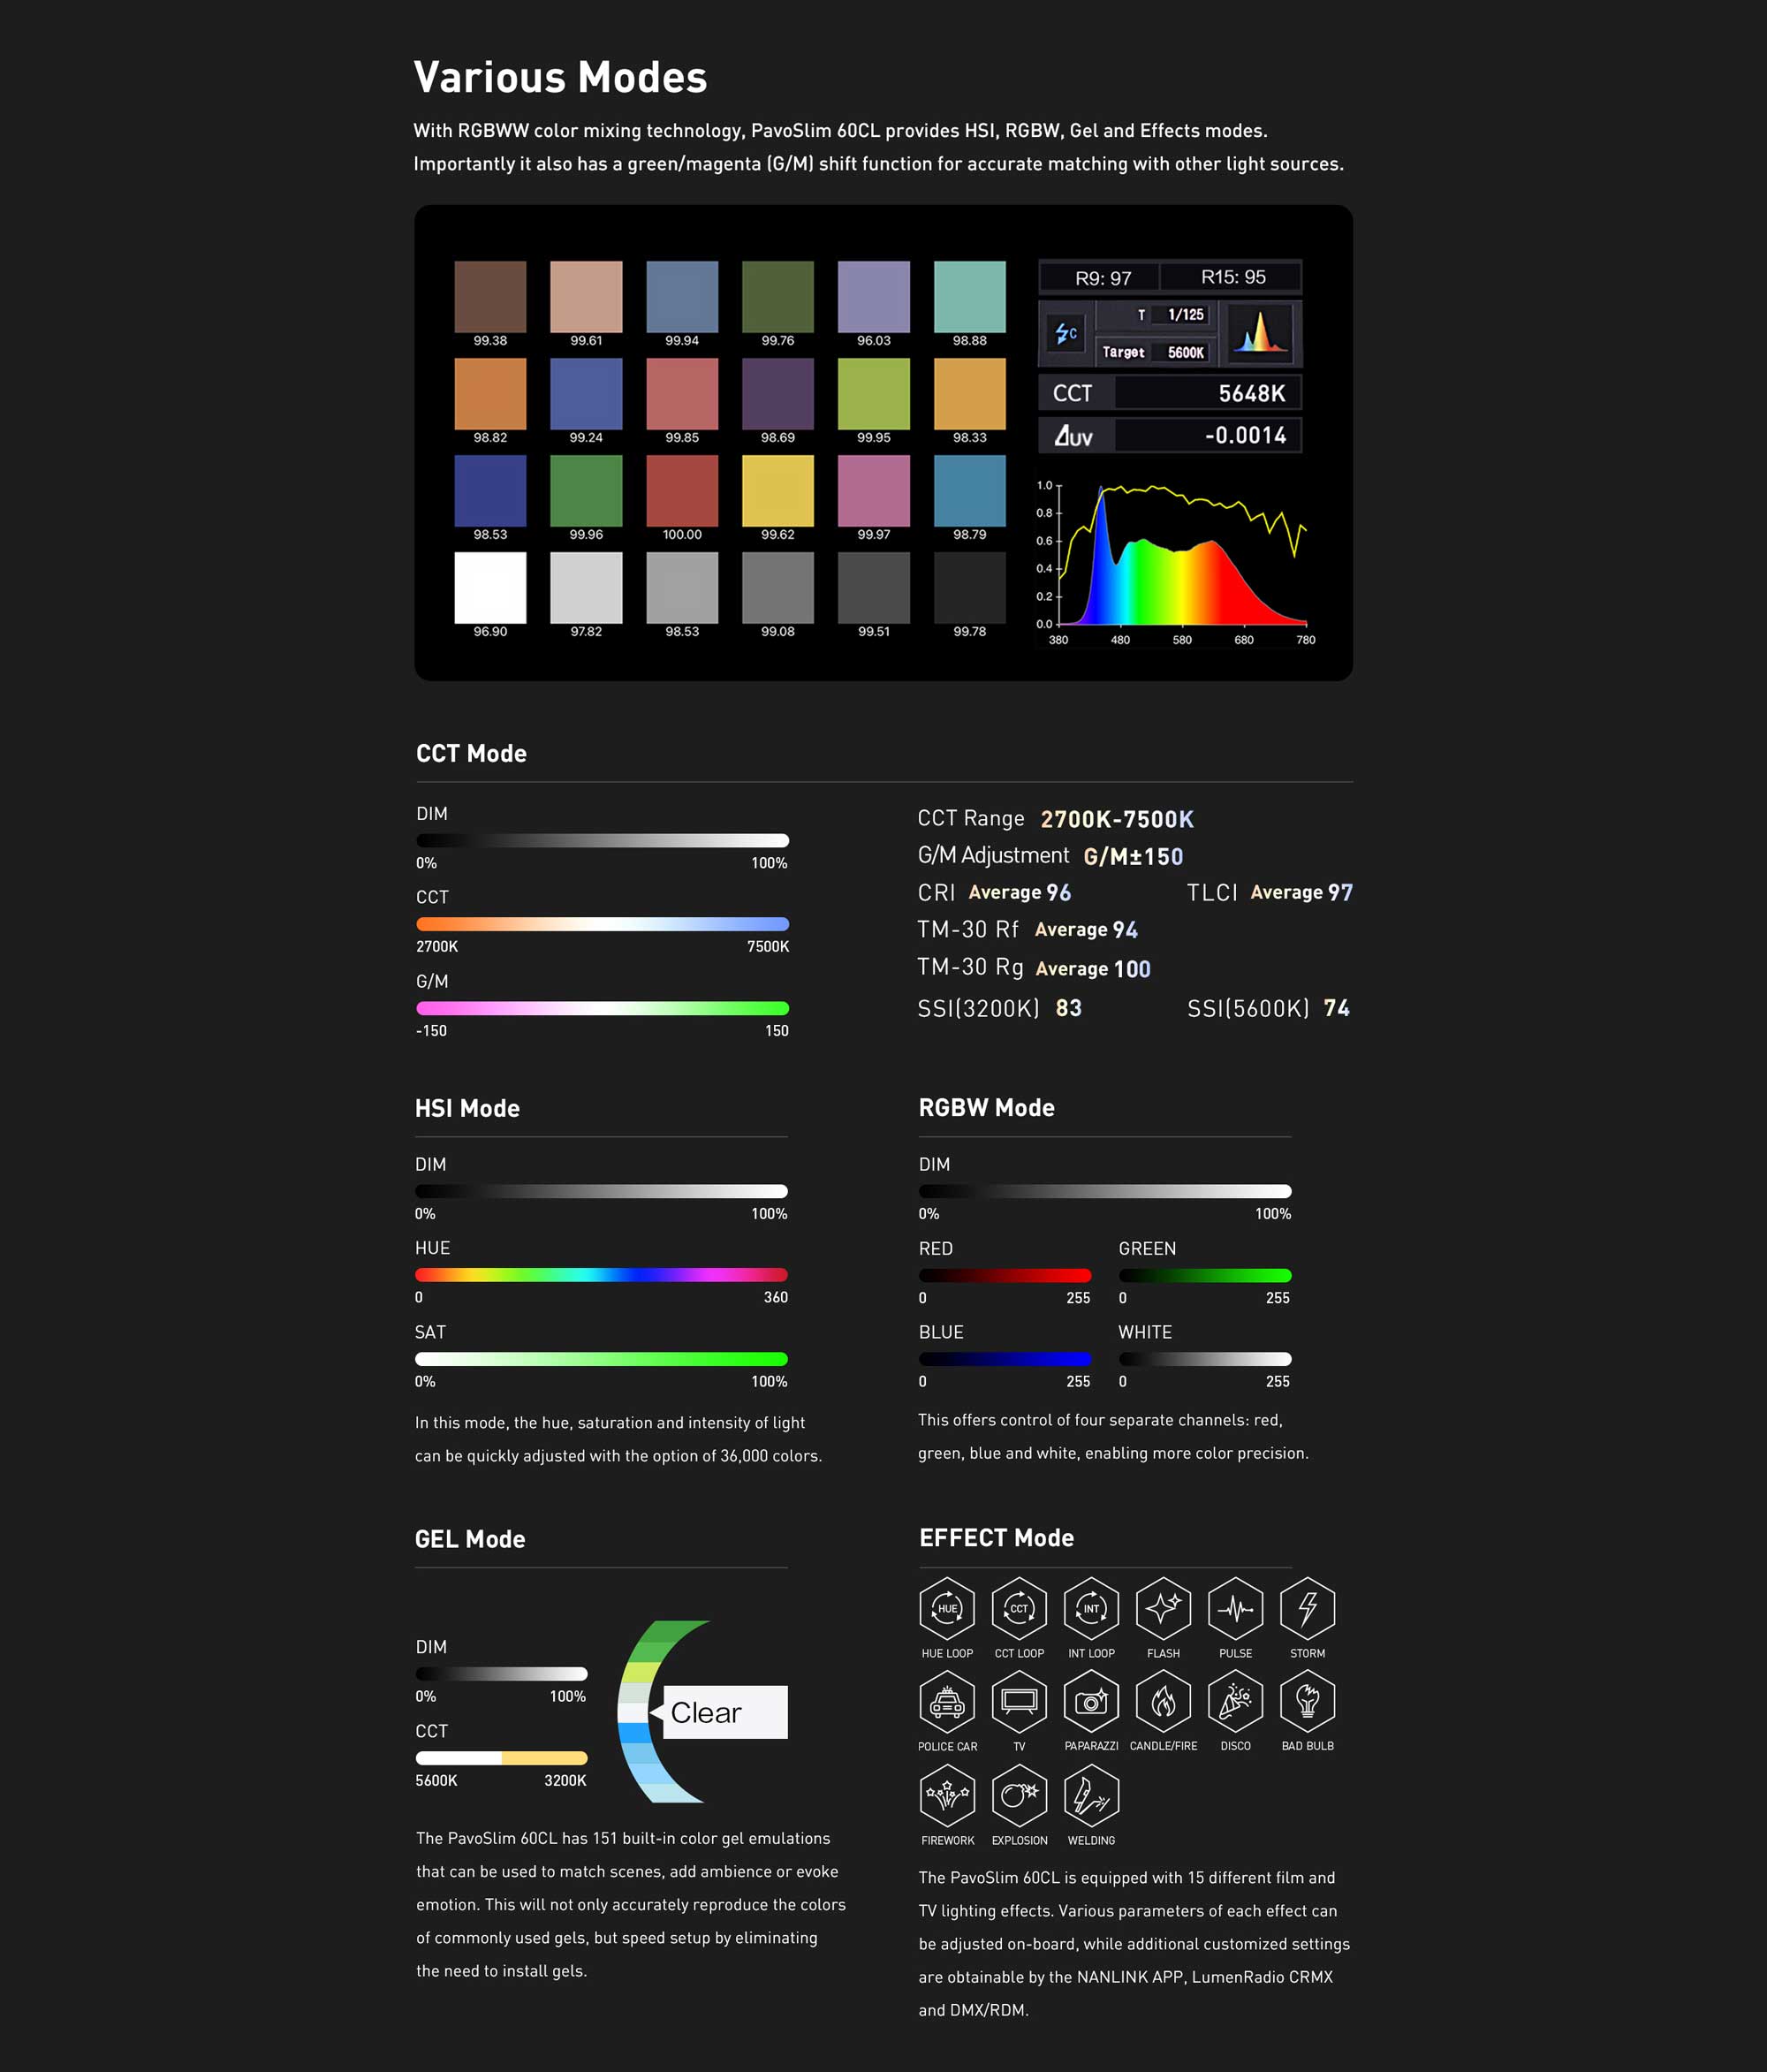
Task: Click the brown swatch labeled 99.38
Action: pyautogui.click(x=490, y=297)
